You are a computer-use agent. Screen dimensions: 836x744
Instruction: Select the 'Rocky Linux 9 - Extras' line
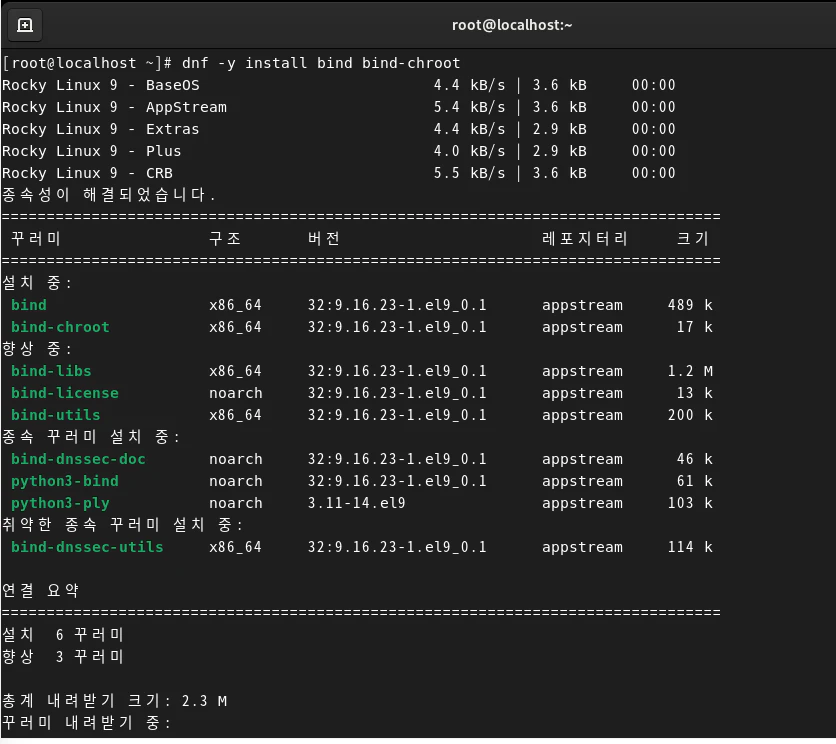pyautogui.click(x=339, y=129)
